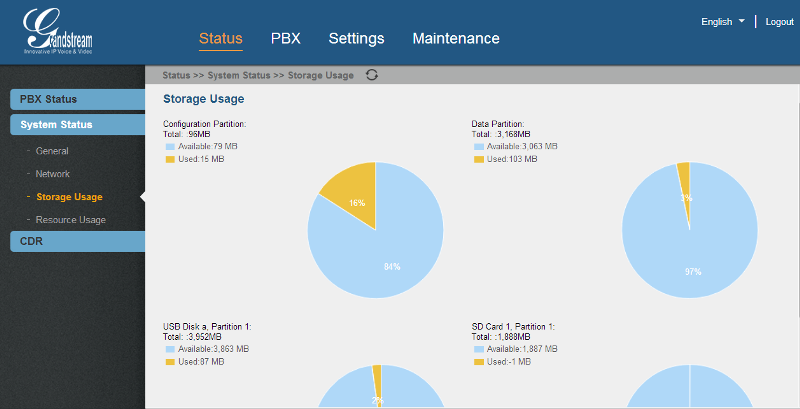
Task: Open the Maintenance tab
Action: [455, 39]
